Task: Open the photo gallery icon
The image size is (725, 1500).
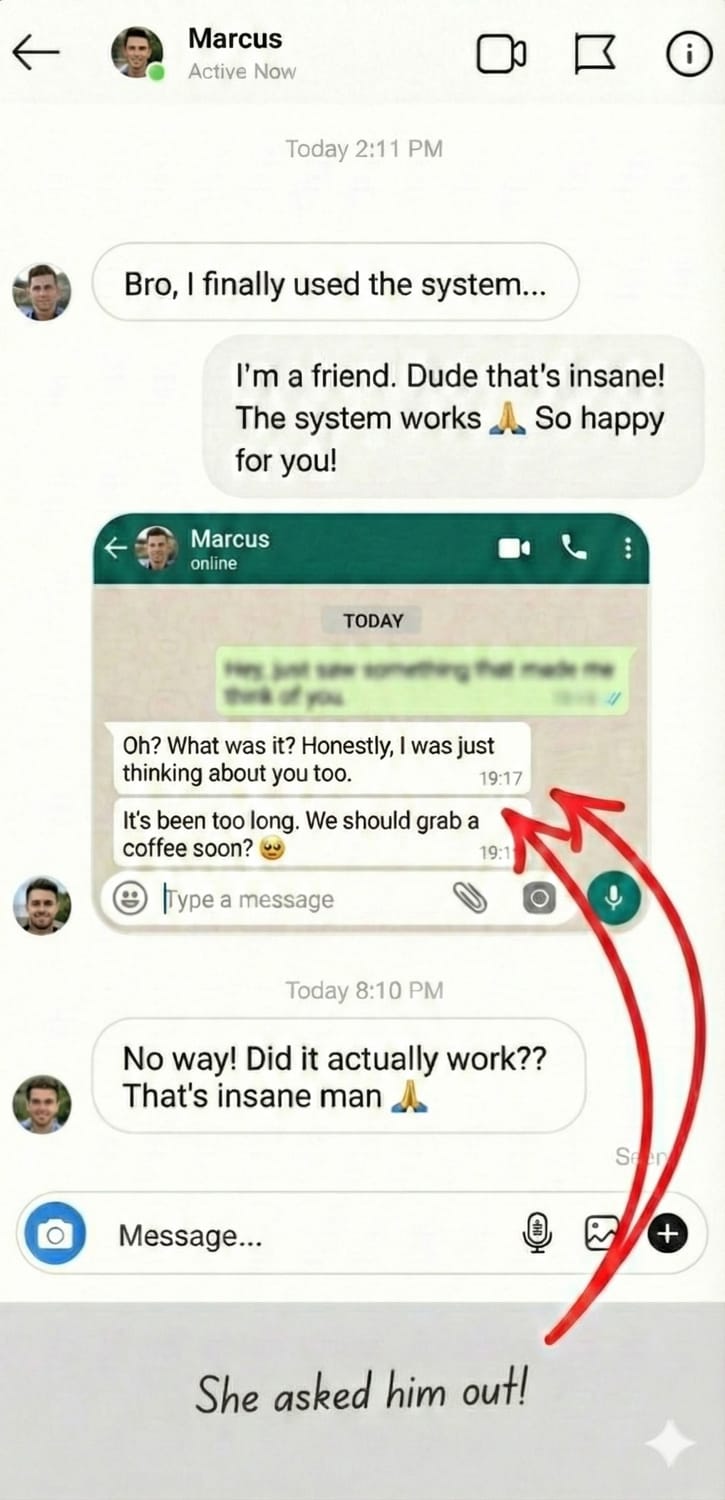Action: (599, 1235)
